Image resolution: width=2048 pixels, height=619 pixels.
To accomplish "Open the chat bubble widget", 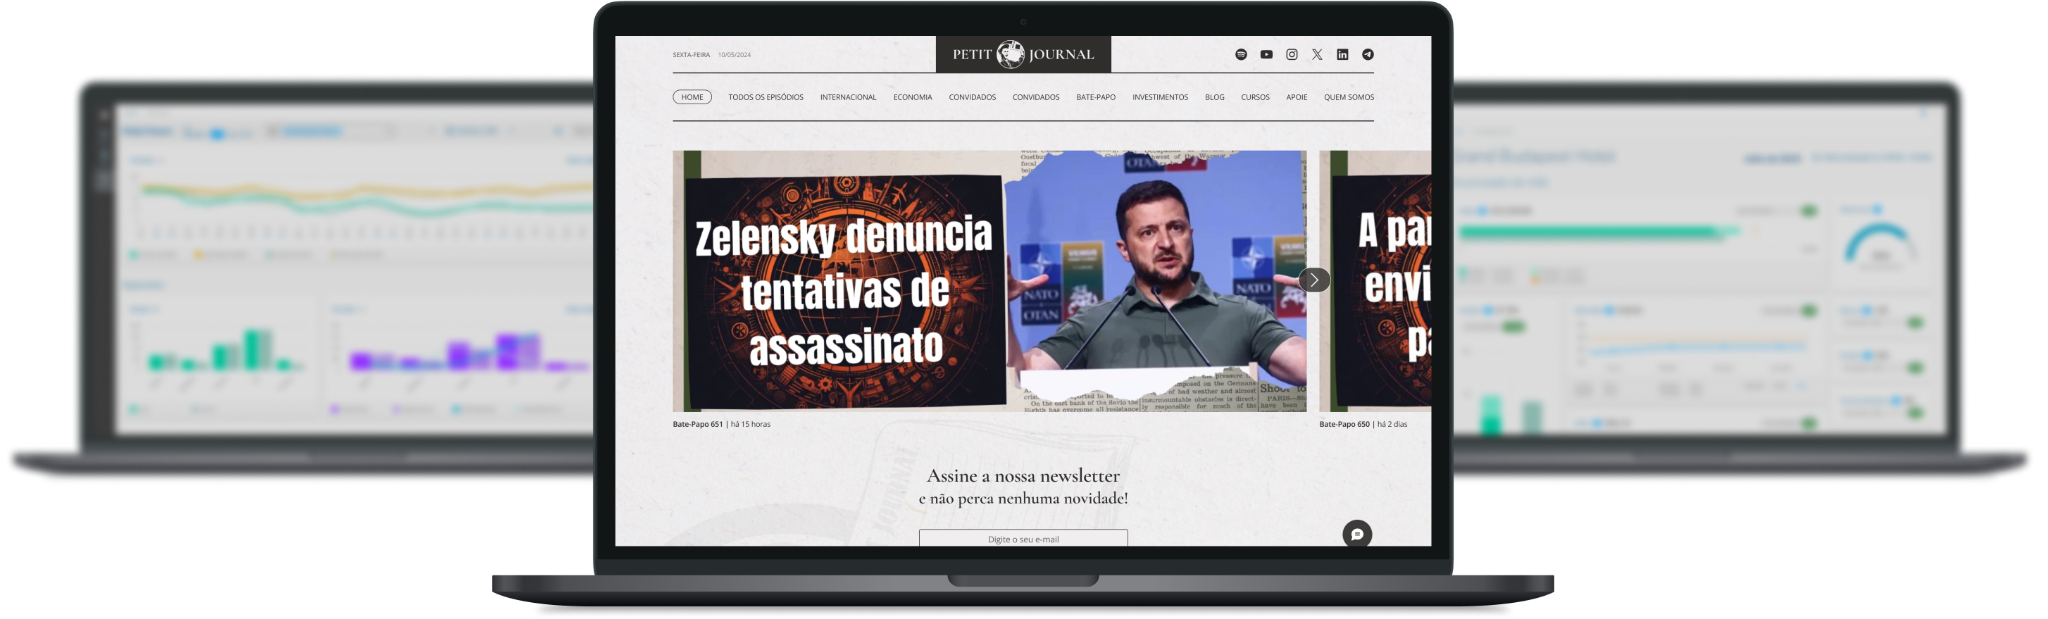I will [x=1357, y=534].
